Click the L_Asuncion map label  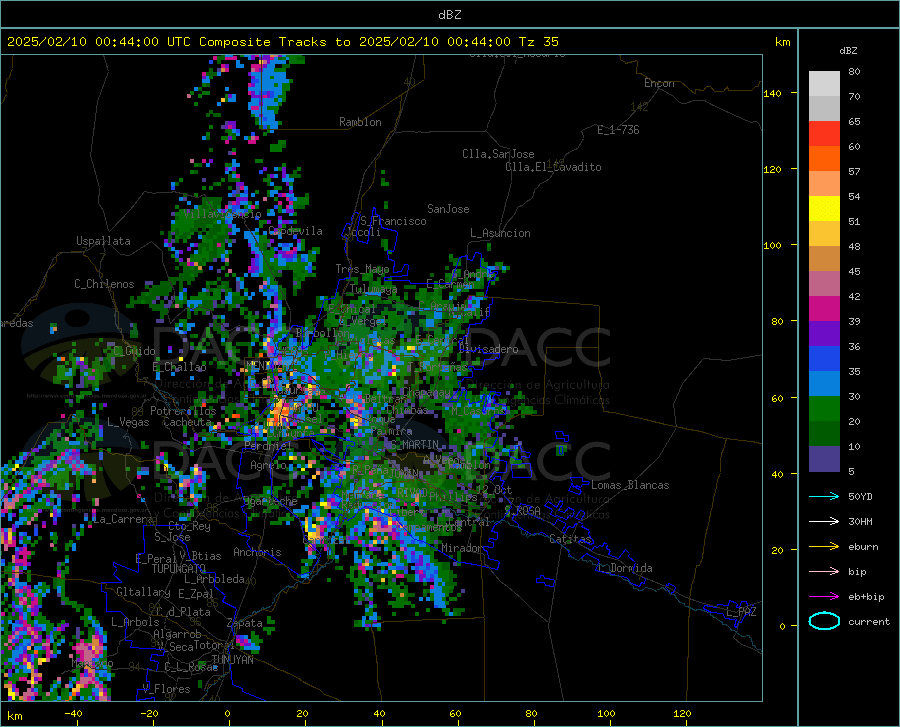[500, 233]
